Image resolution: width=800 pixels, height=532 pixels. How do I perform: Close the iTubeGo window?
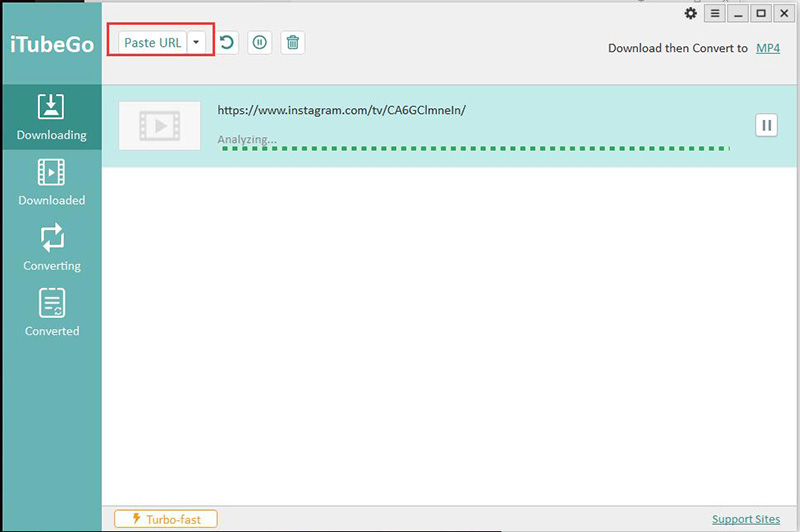[x=784, y=13]
